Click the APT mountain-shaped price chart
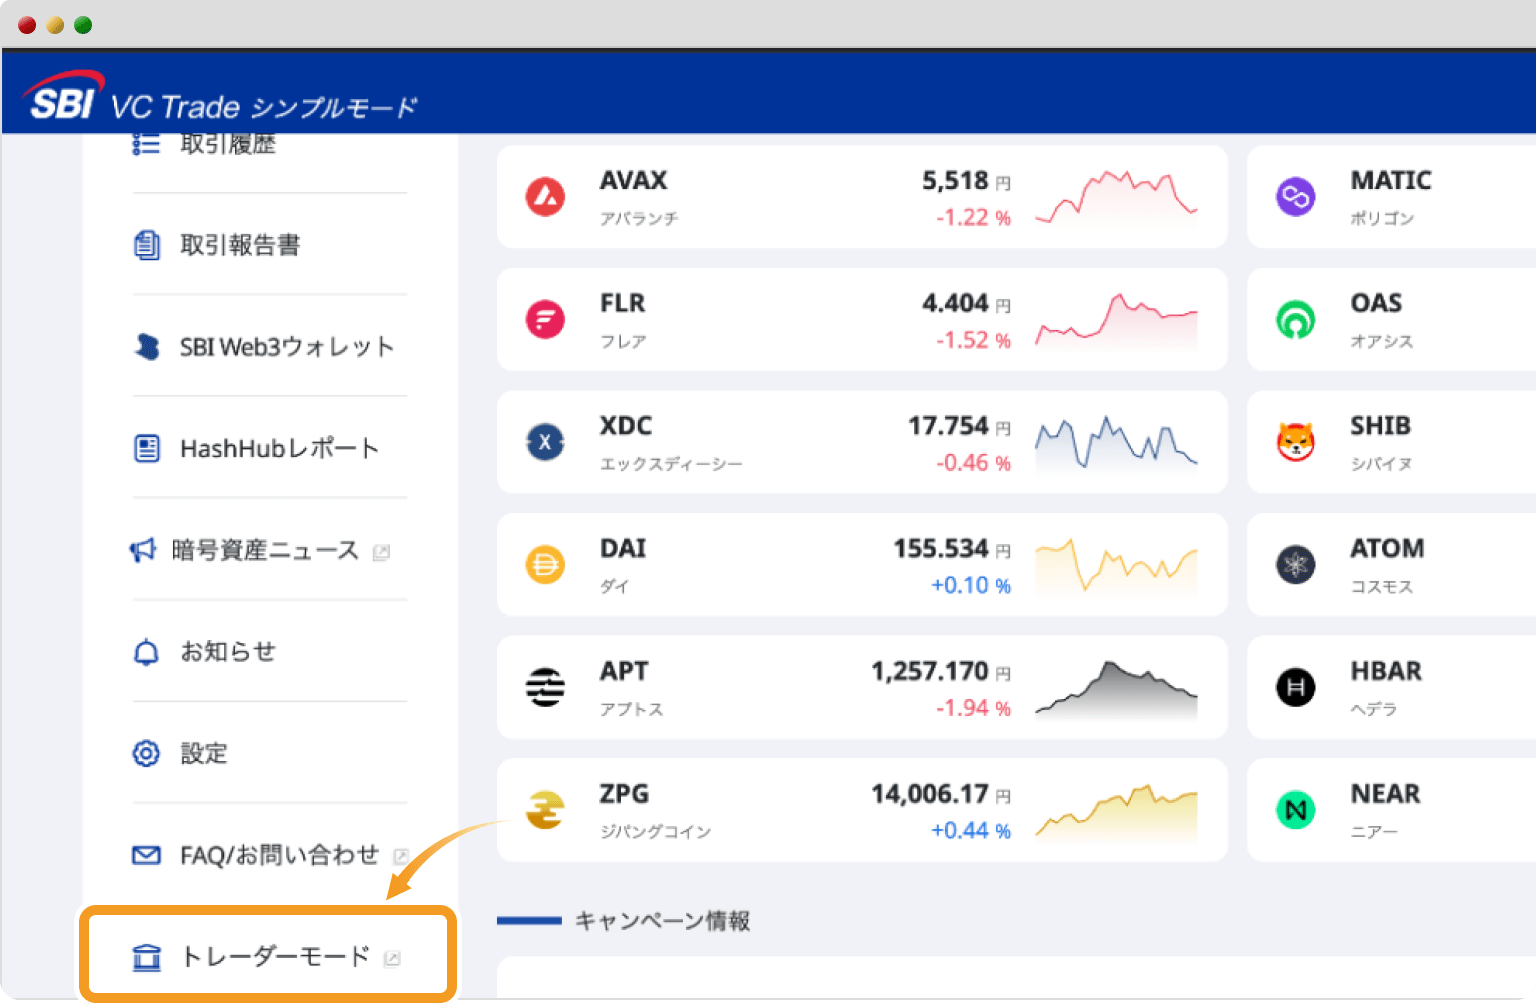 click(x=1115, y=687)
